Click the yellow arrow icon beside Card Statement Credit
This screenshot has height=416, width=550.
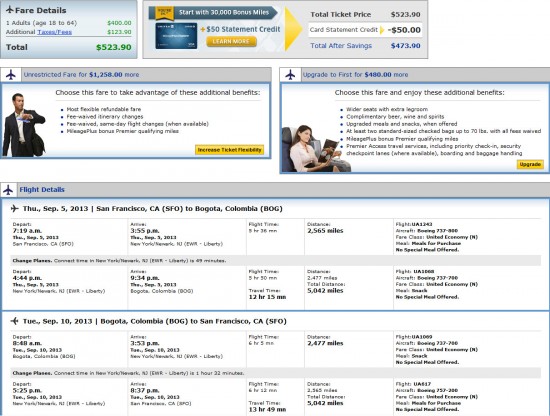pyautogui.click(x=382, y=30)
